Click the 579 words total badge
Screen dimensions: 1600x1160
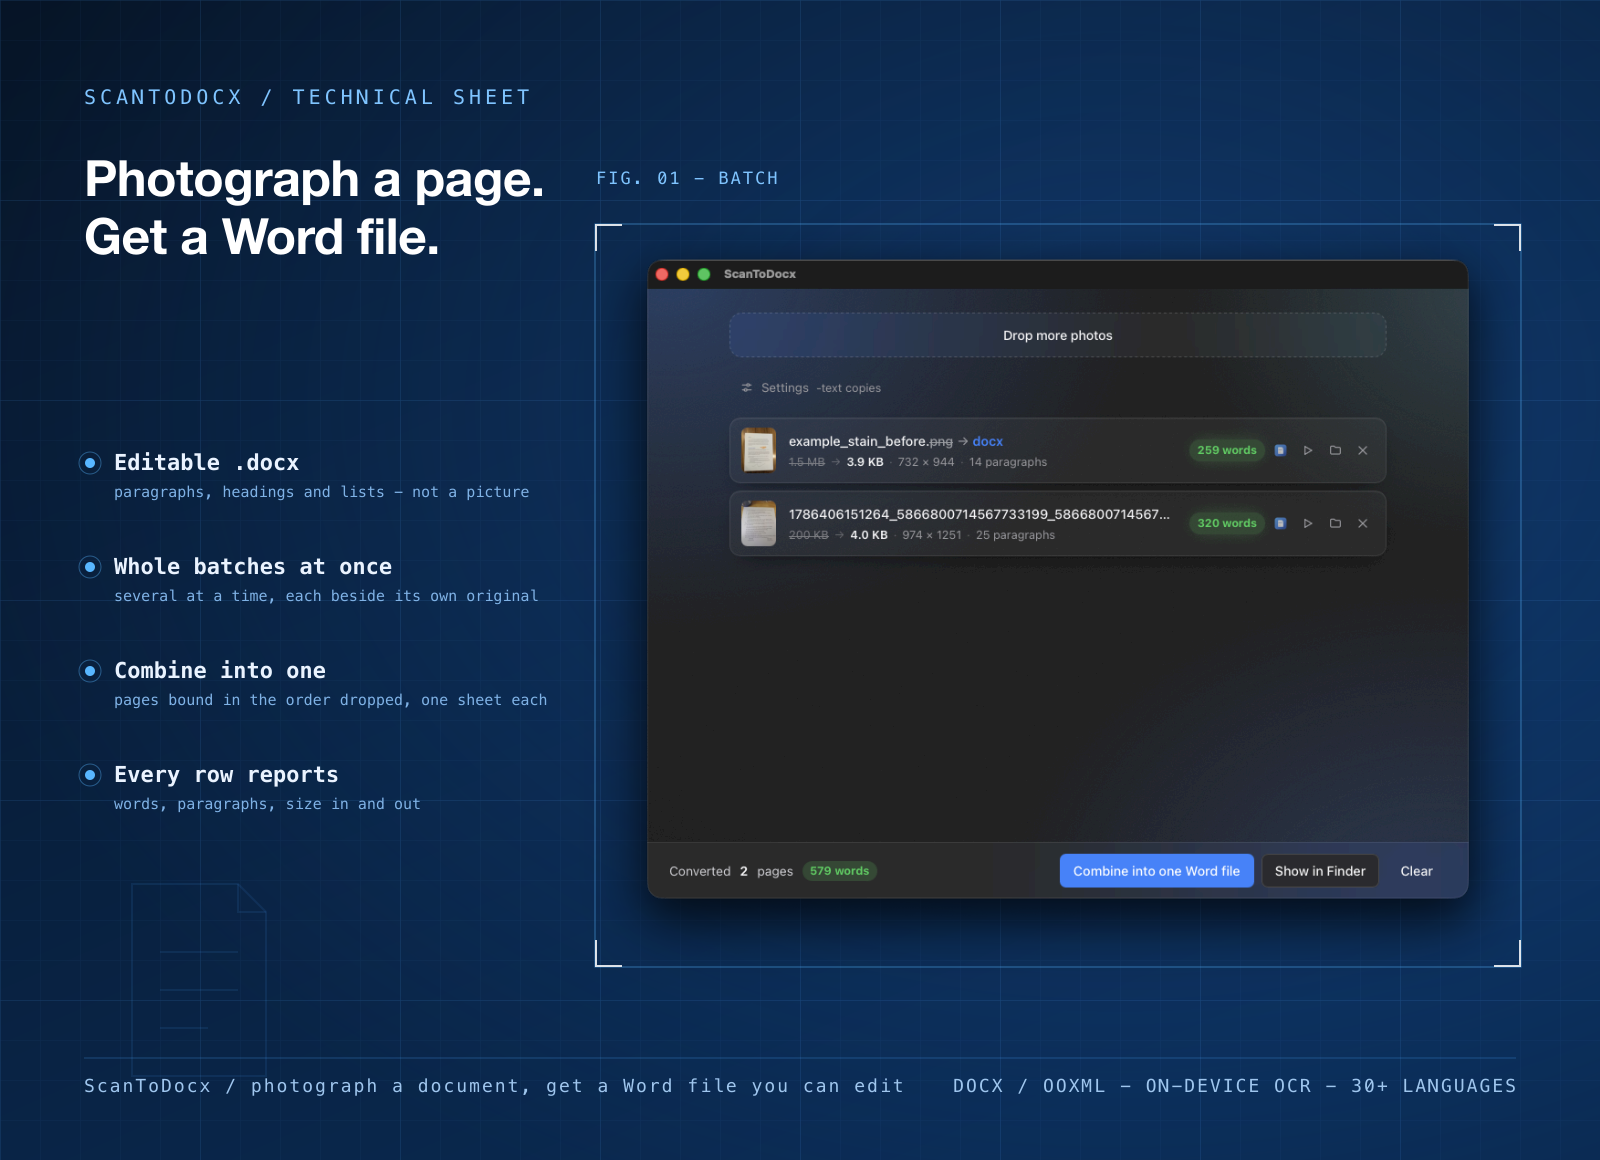pyautogui.click(x=840, y=871)
